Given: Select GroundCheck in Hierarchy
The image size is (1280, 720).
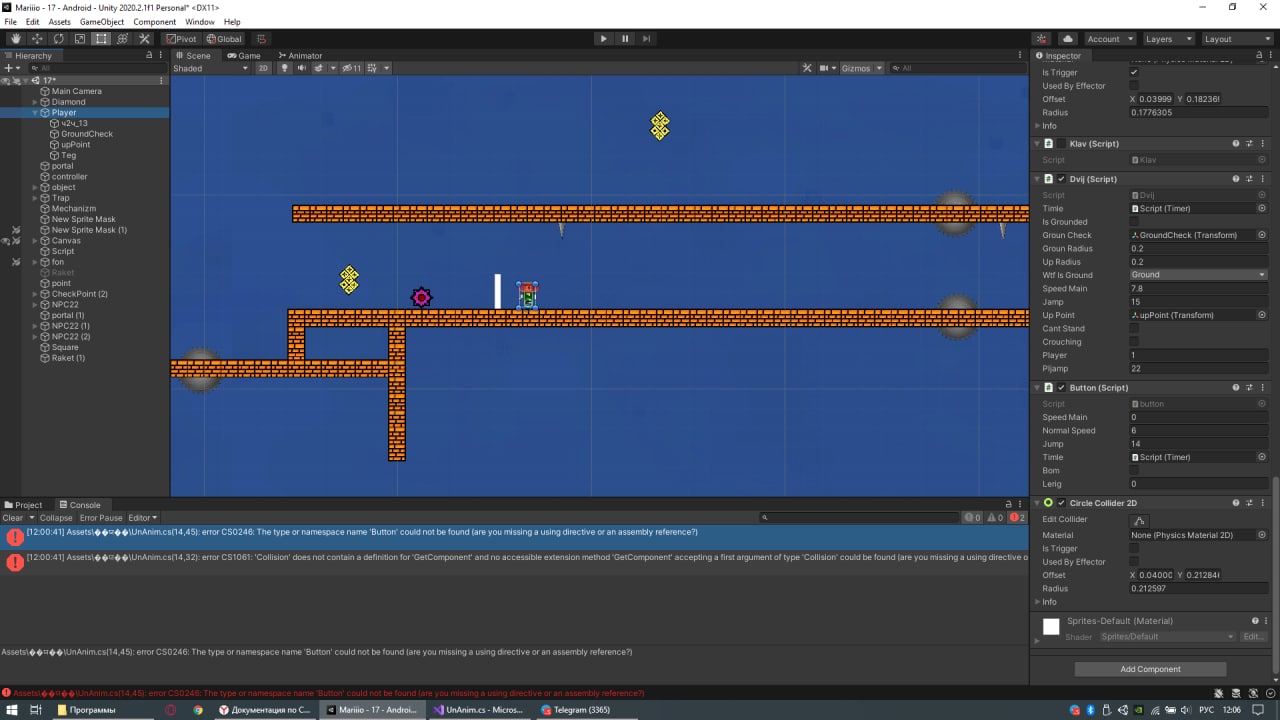Looking at the screenshot, I should pos(87,134).
